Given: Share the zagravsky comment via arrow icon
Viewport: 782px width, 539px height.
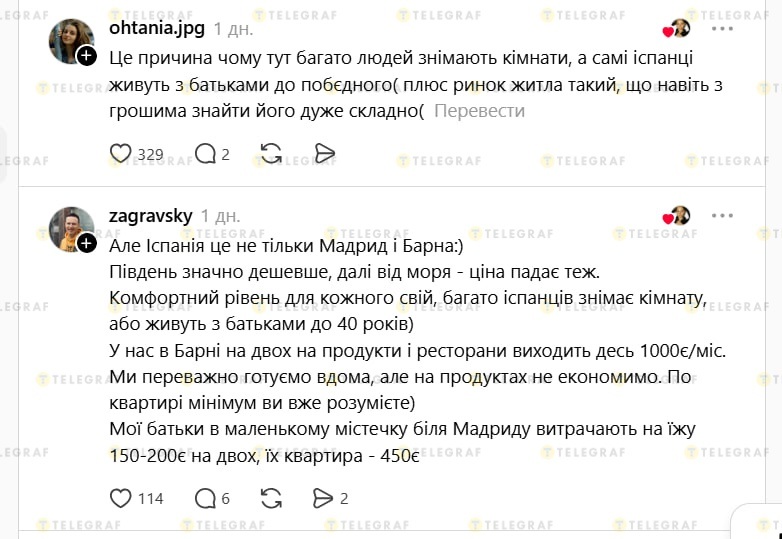Looking at the screenshot, I should pyautogui.click(x=322, y=498).
